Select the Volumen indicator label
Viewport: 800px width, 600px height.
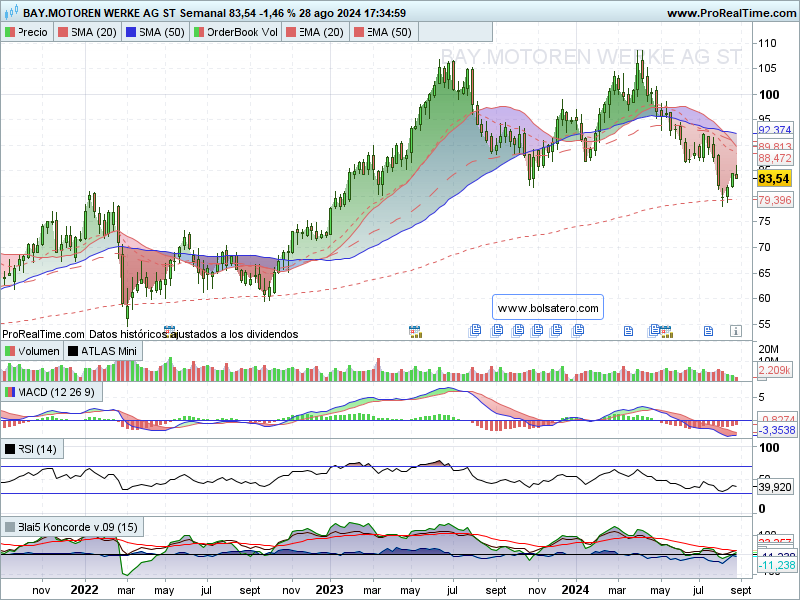[x=33, y=351]
